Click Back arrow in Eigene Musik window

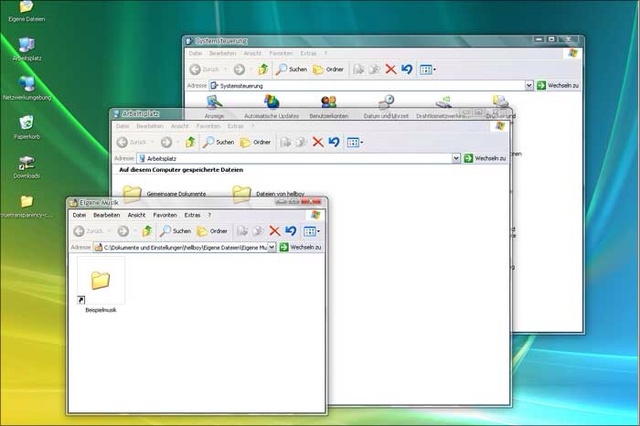point(79,231)
